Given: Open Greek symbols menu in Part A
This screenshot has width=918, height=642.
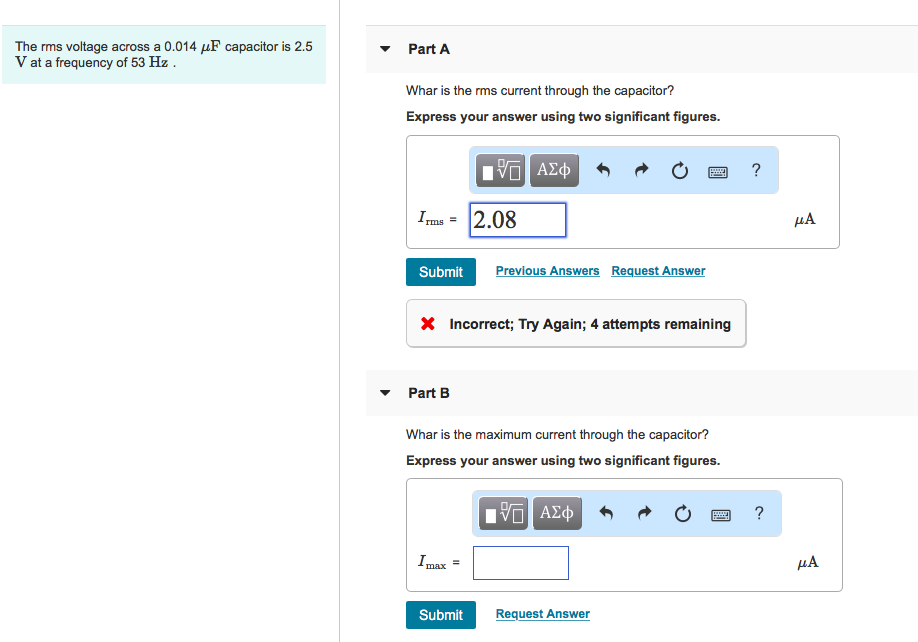Looking at the screenshot, I should coord(554,171).
